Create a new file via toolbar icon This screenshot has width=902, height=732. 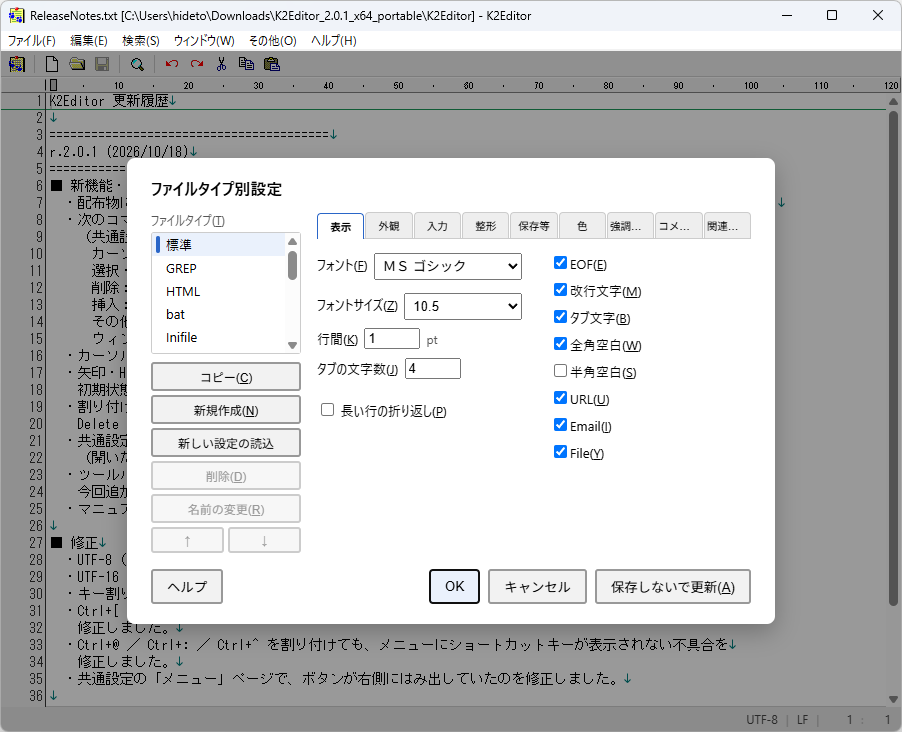(52, 64)
